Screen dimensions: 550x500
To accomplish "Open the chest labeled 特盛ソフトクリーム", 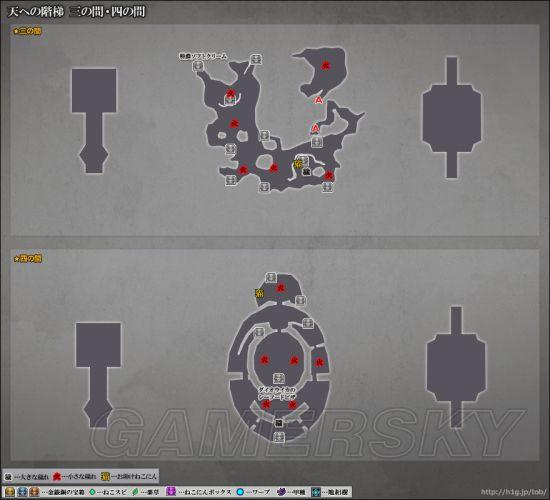I will 199,65.
